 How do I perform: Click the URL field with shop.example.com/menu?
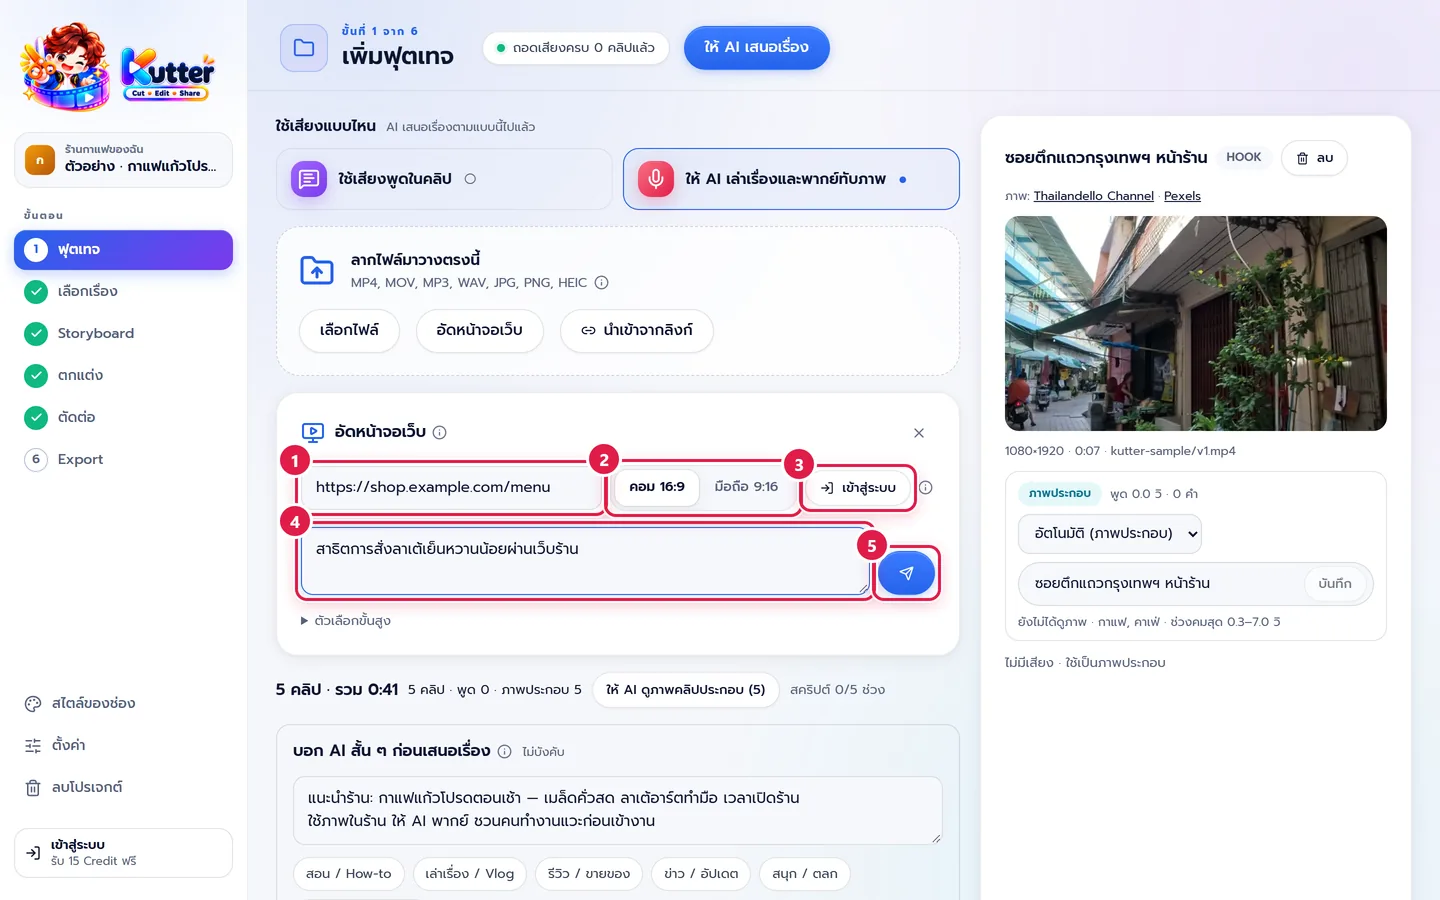(451, 487)
